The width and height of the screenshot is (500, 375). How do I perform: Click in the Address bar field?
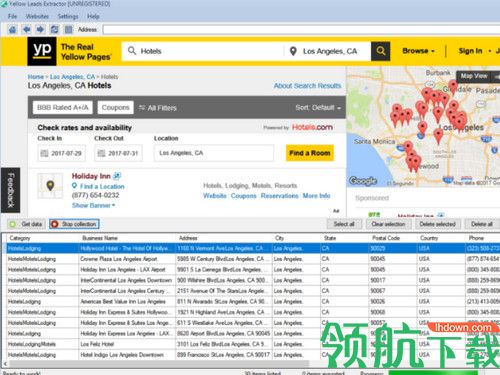tap(301, 30)
